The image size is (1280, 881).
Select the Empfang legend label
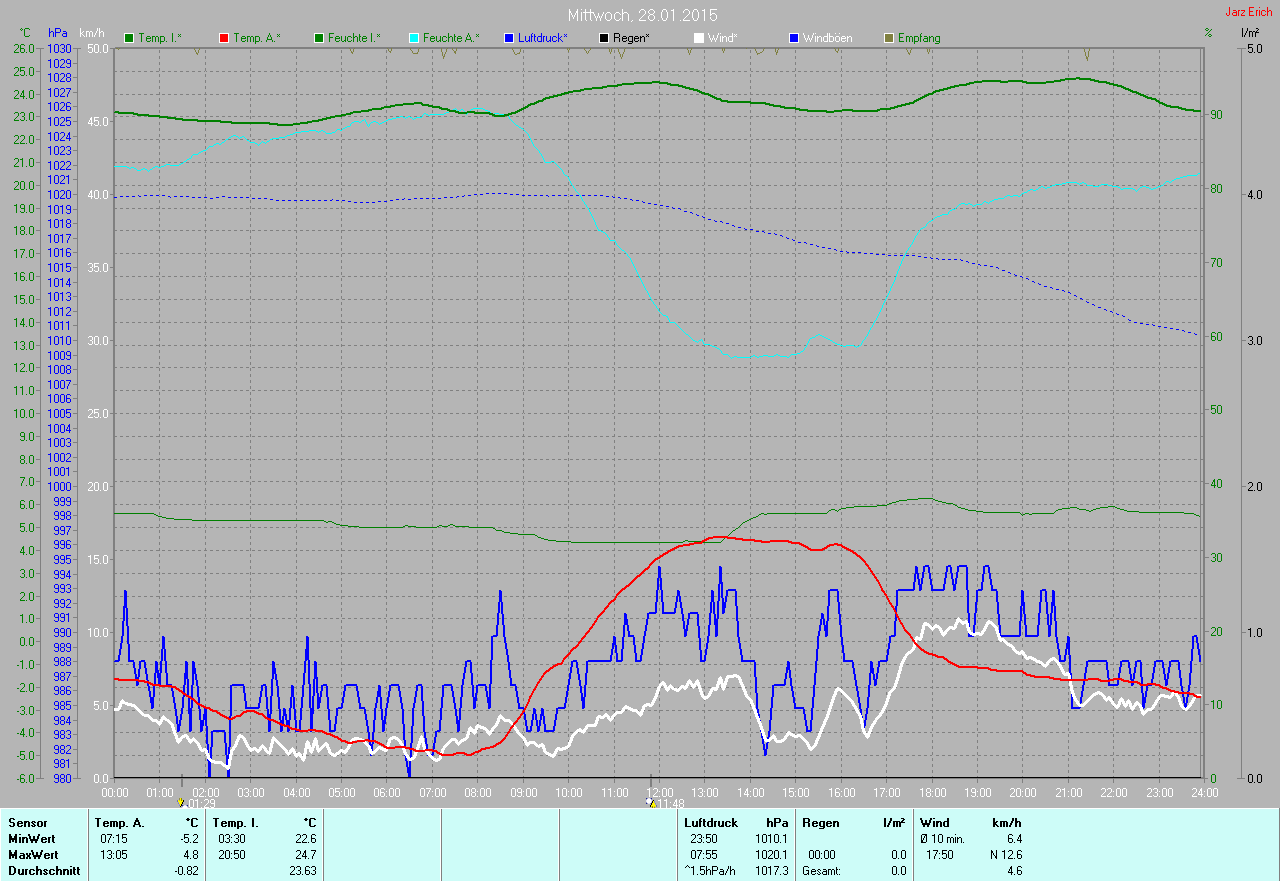(x=919, y=38)
